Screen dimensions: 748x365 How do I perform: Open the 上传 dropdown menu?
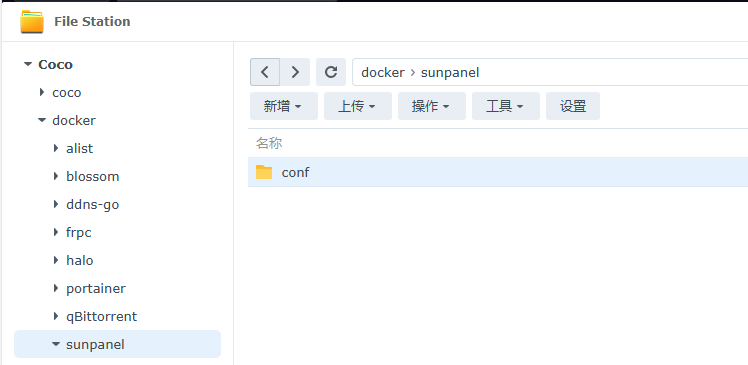[358, 106]
